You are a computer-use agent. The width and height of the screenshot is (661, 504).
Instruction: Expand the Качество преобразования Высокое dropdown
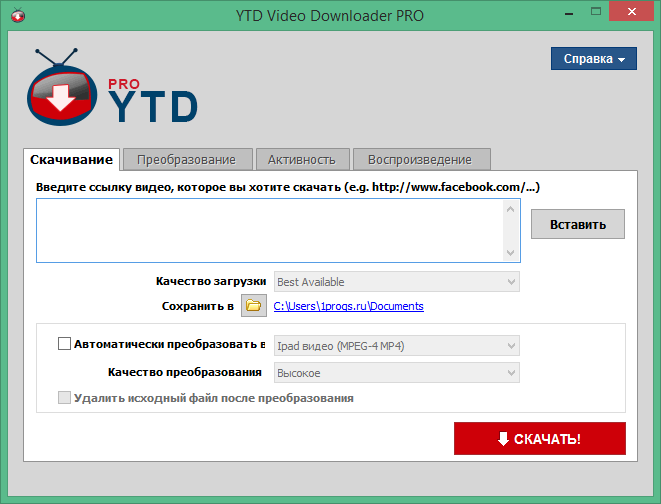[397, 373]
